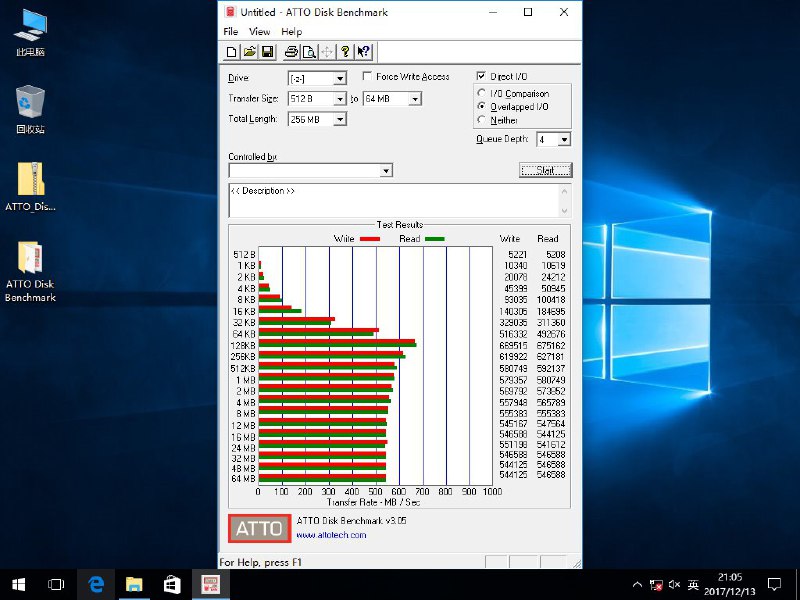Open the File menu

pos(231,32)
